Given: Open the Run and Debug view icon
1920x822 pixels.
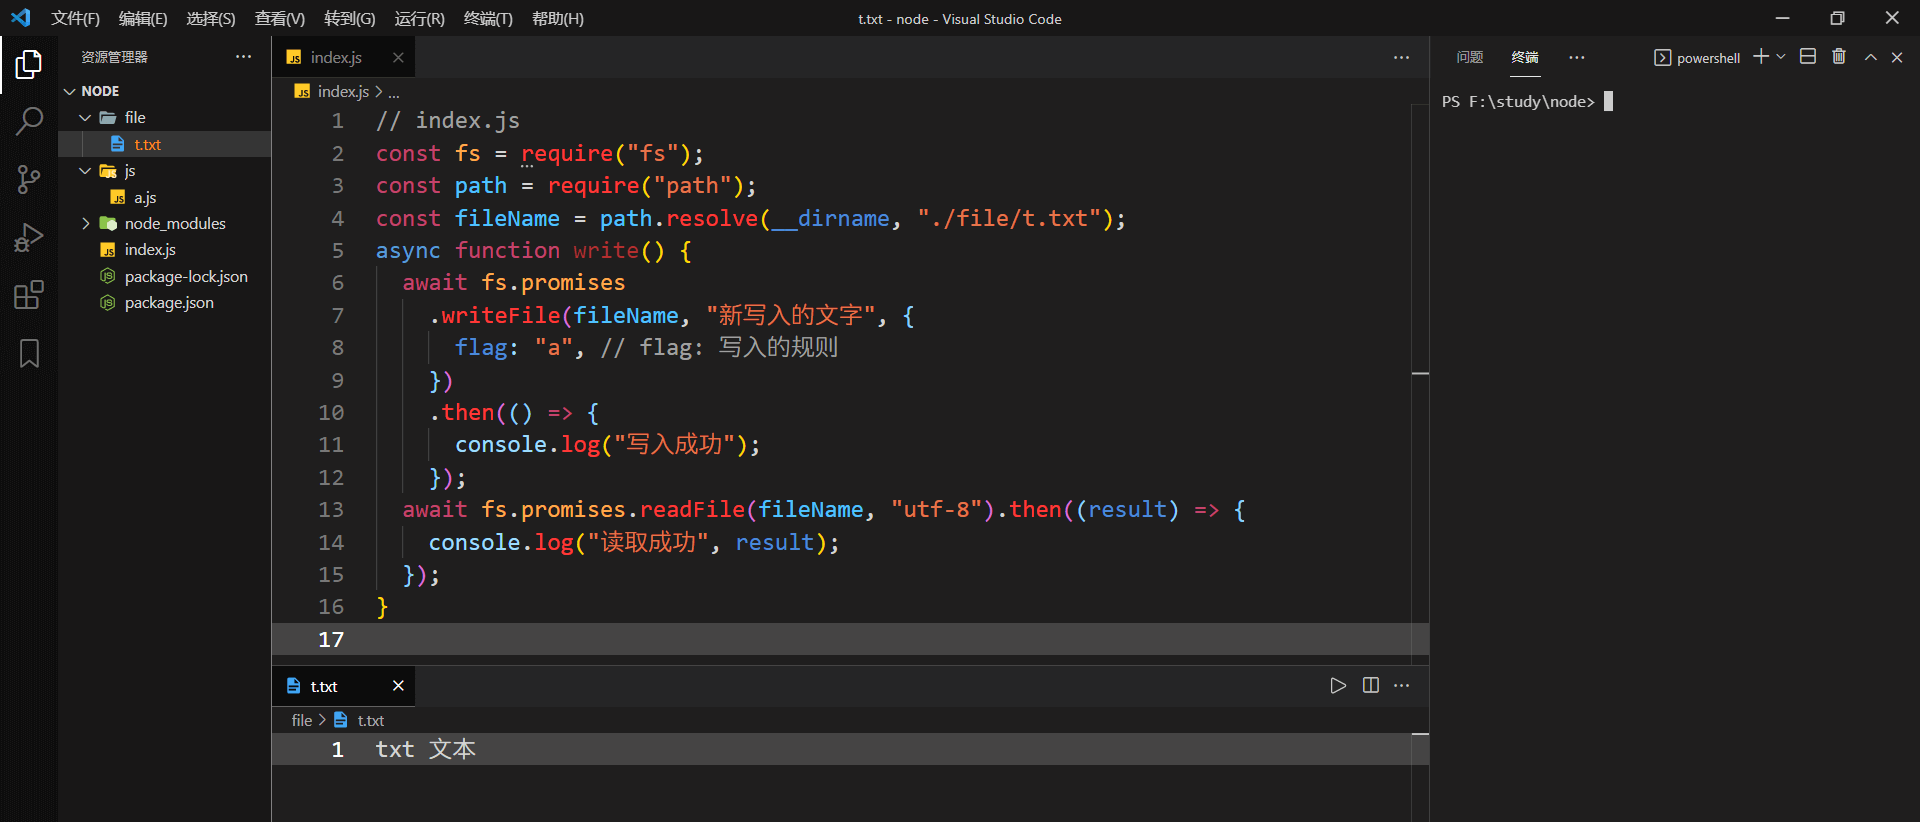Looking at the screenshot, I should coord(29,237).
